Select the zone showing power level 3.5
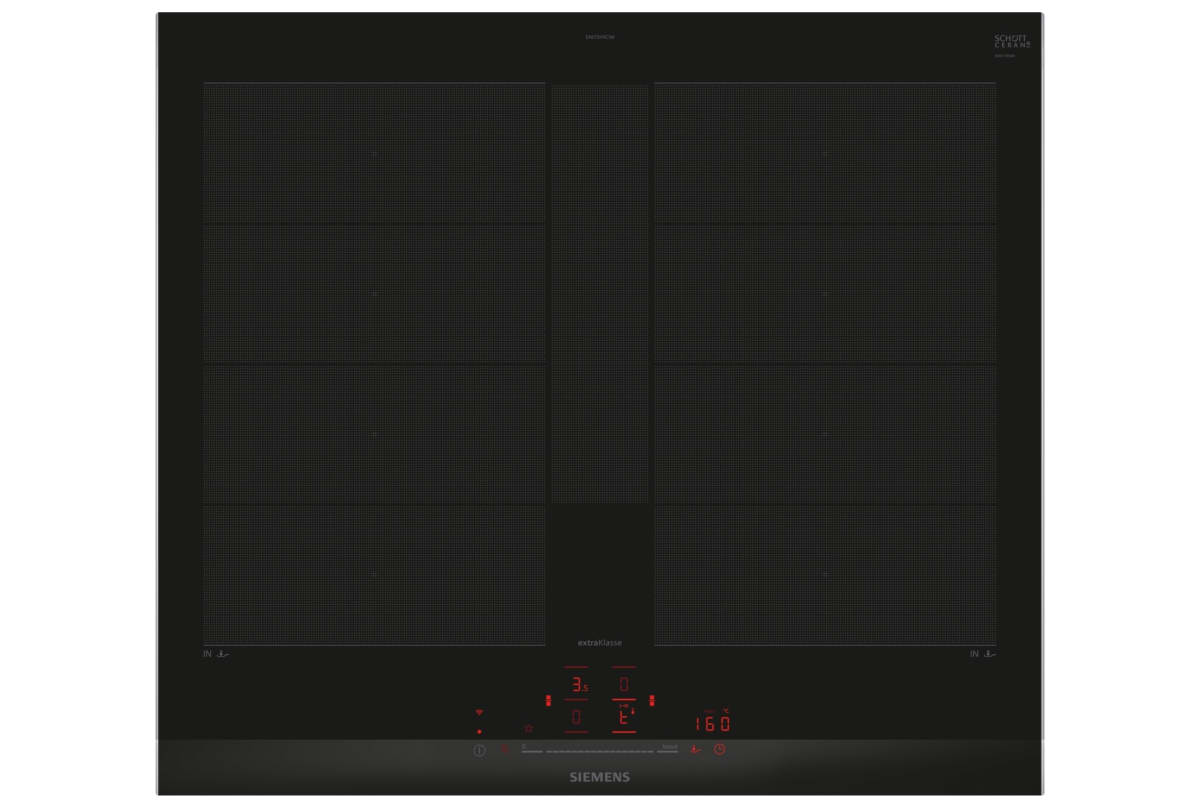The image size is (1200, 808). [x=579, y=684]
